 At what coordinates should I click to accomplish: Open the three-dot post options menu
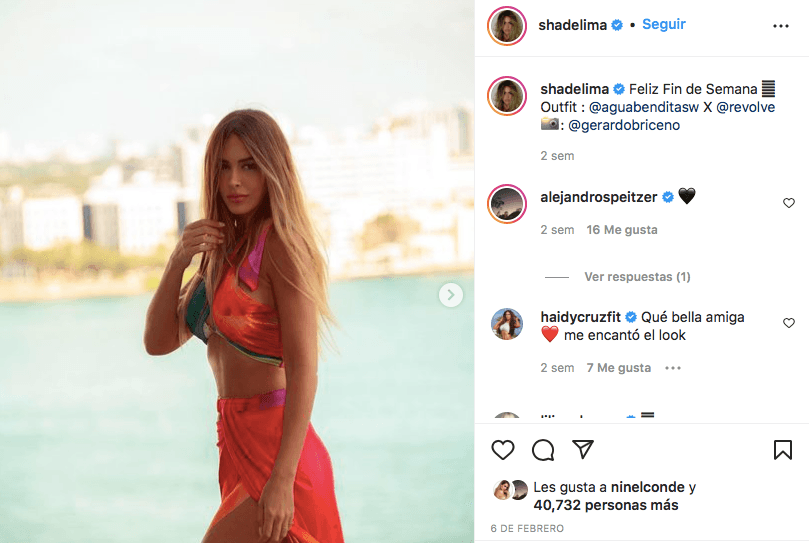(x=781, y=26)
